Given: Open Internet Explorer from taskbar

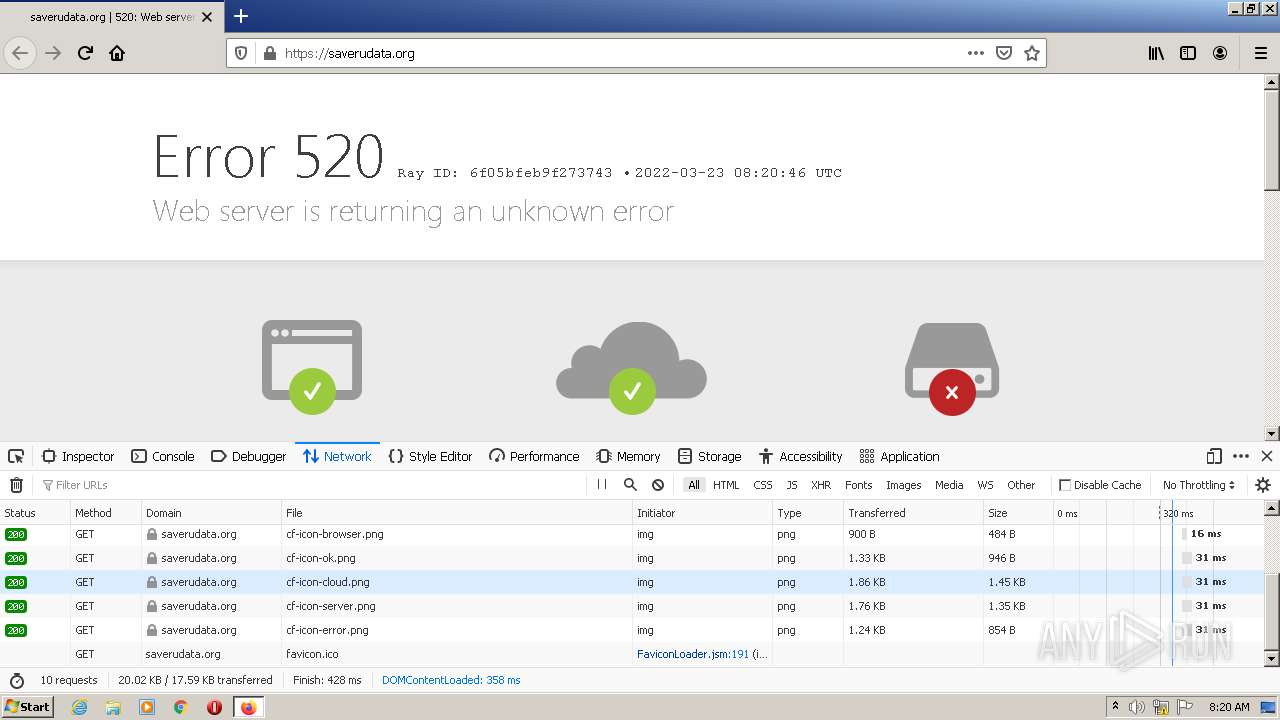Looking at the screenshot, I should [79, 707].
